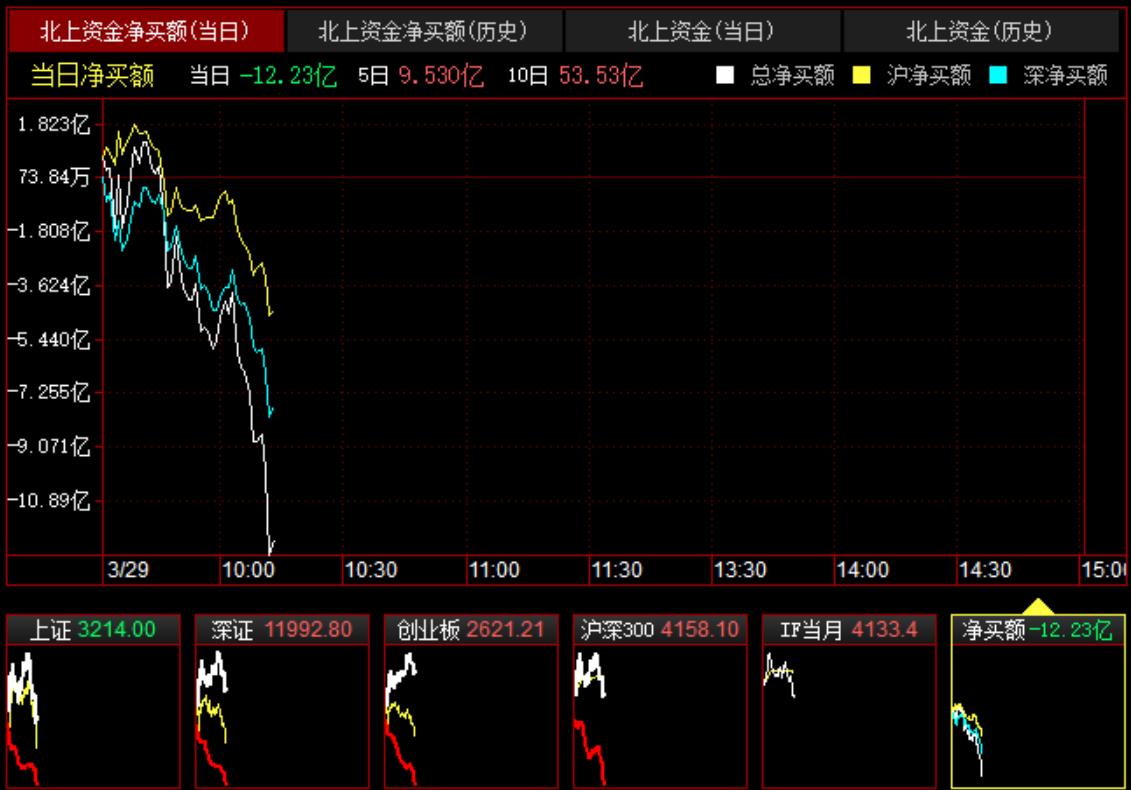This screenshot has width=1131, height=790.
Task: Switch to 北上资金净买额(历史) tab
Action: click(x=424, y=32)
